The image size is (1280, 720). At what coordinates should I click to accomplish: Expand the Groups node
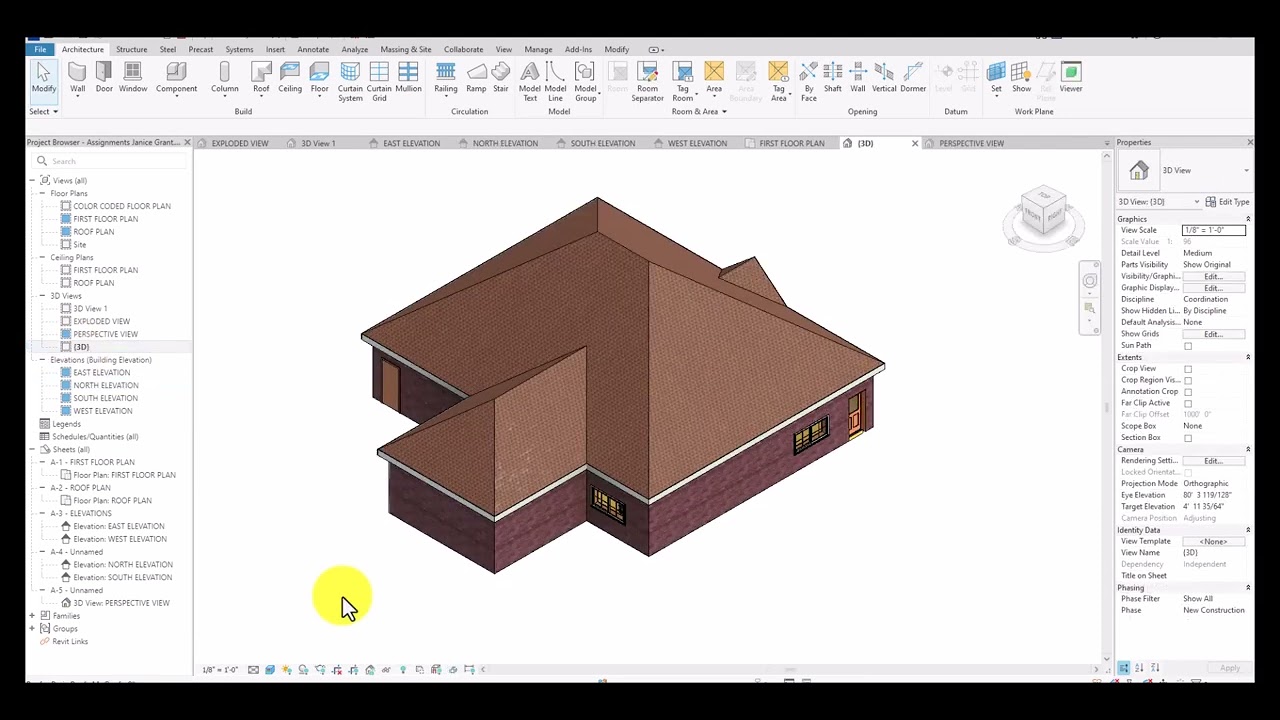pos(32,629)
